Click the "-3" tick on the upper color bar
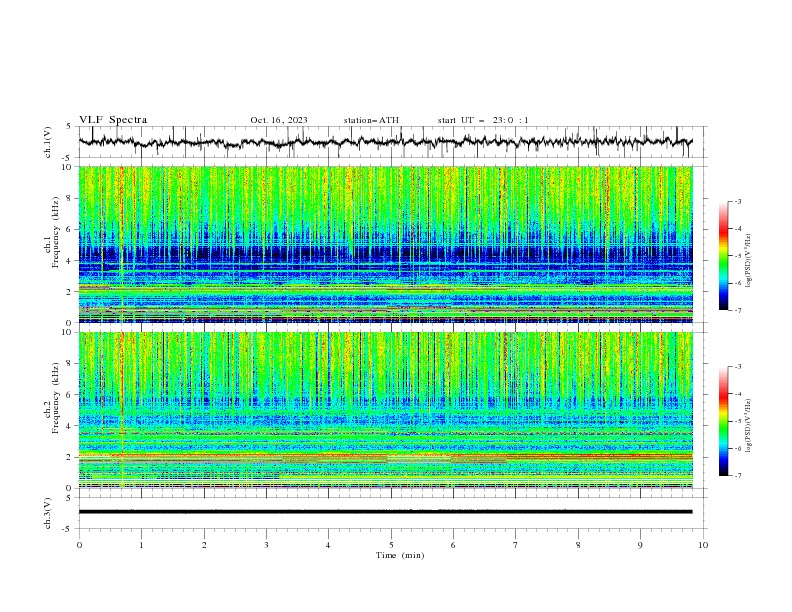Screen dimensions: 792x612 [738, 201]
